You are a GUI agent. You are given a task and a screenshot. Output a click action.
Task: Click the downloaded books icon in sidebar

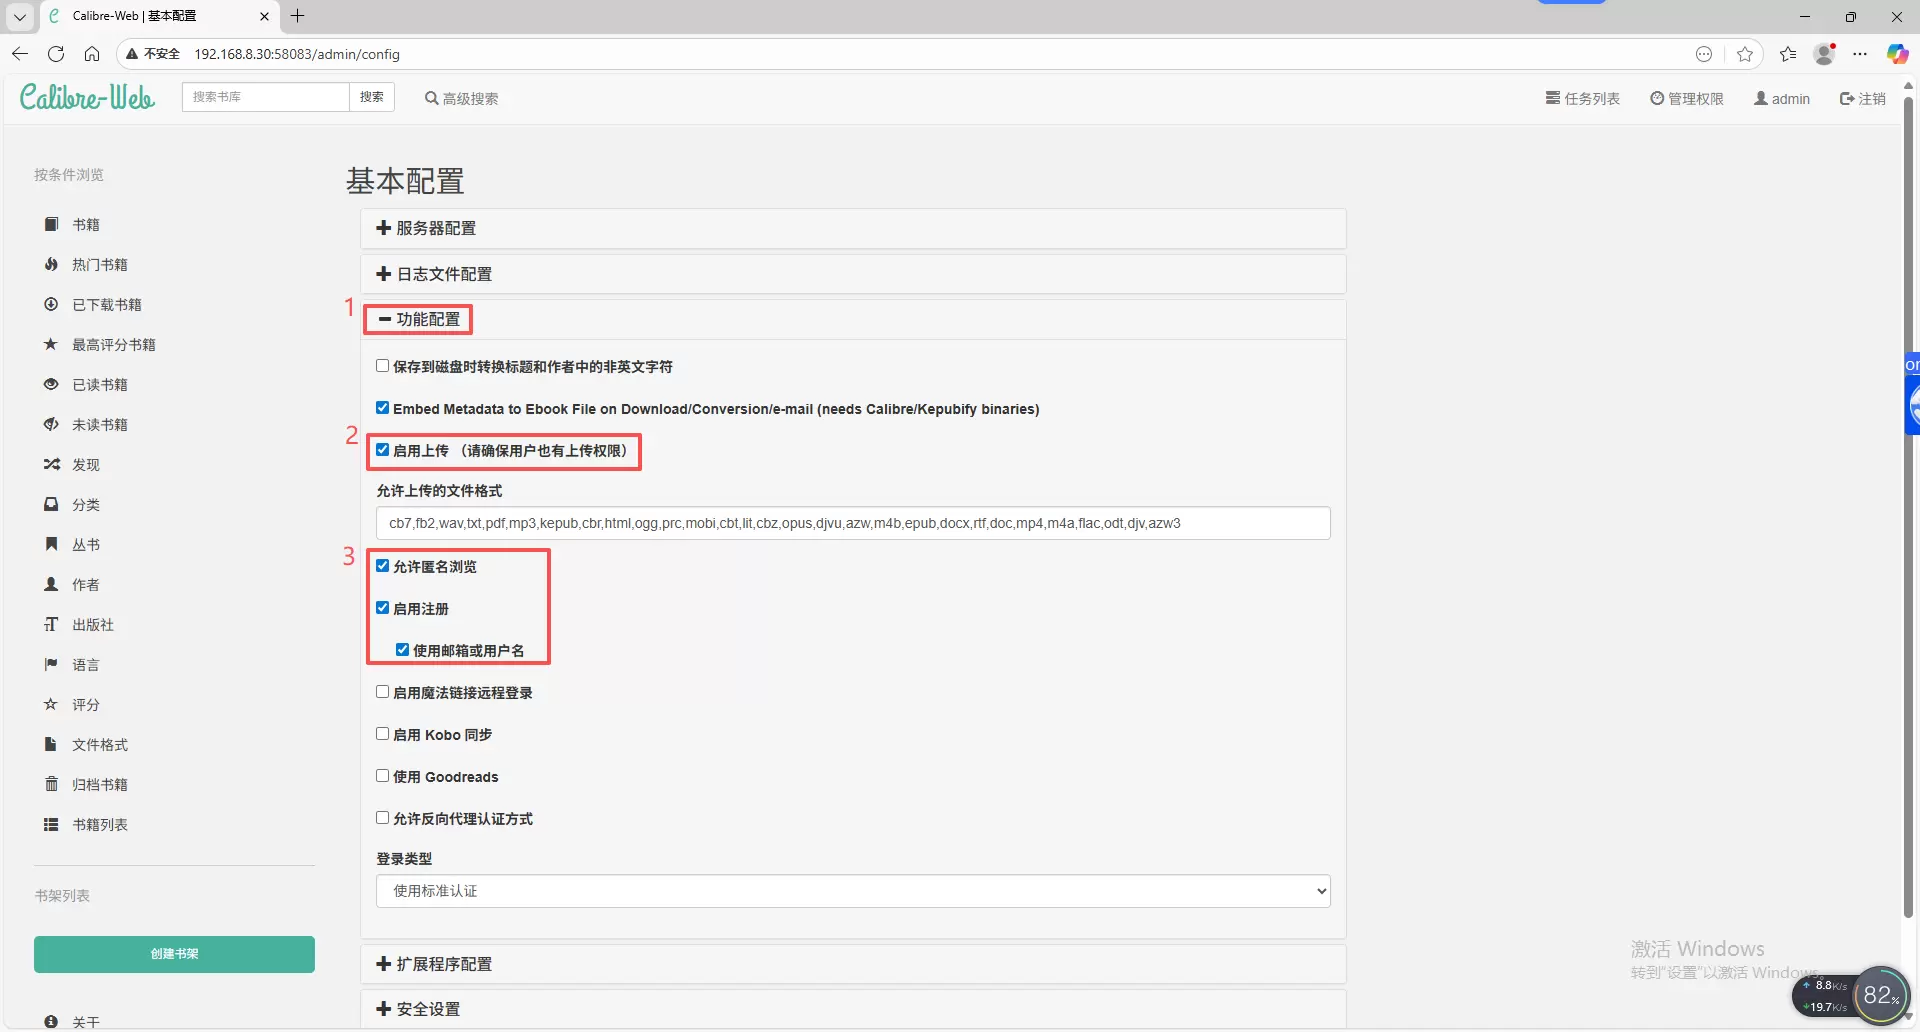point(51,305)
